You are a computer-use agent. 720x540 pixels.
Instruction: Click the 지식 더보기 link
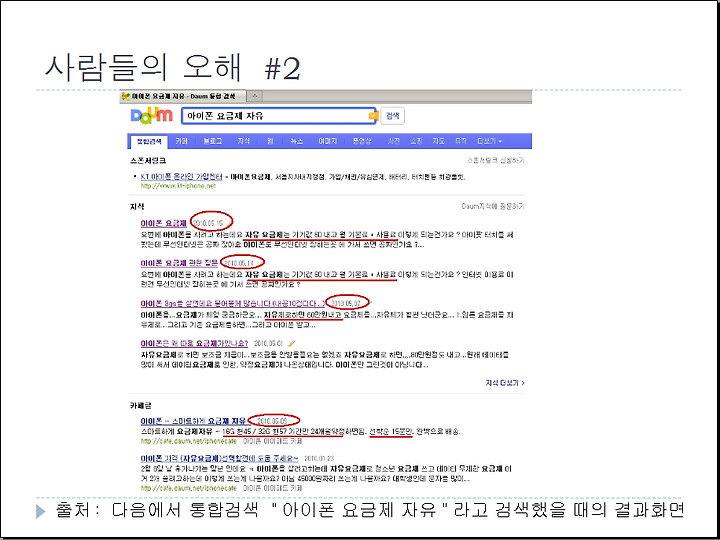(x=505, y=383)
